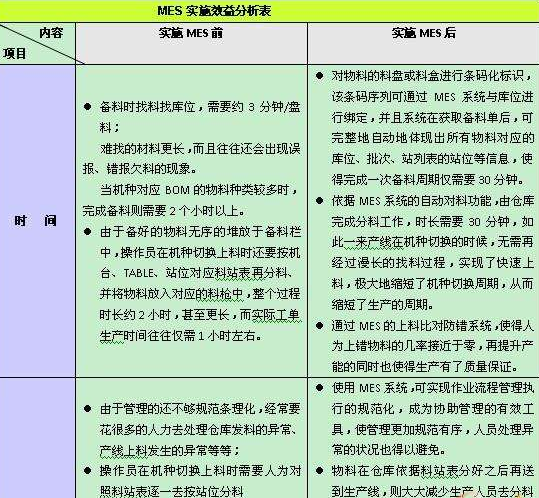This screenshot has width=539, height=498.
Task: Click bullet before 使用 MES 系统,可实现
Action: 319,388
